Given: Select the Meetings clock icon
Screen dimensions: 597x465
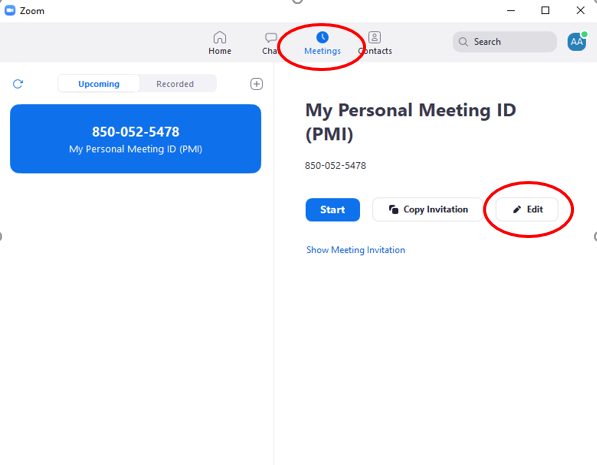Looking at the screenshot, I should click(322, 37).
